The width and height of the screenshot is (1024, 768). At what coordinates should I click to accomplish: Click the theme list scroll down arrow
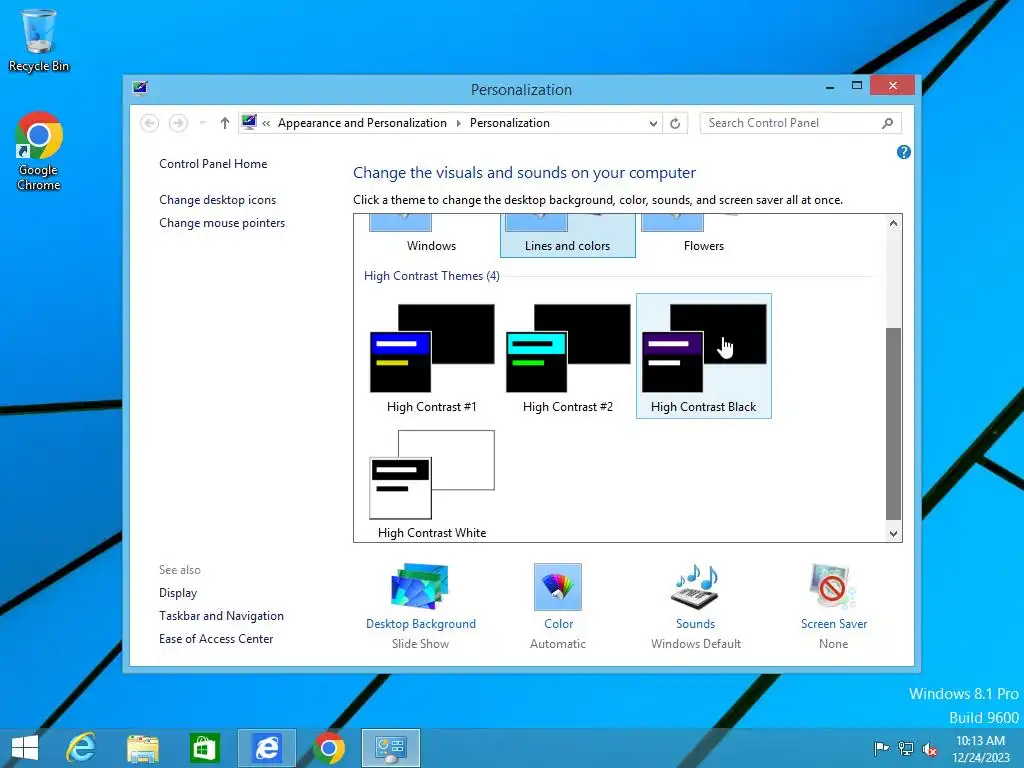click(x=893, y=534)
